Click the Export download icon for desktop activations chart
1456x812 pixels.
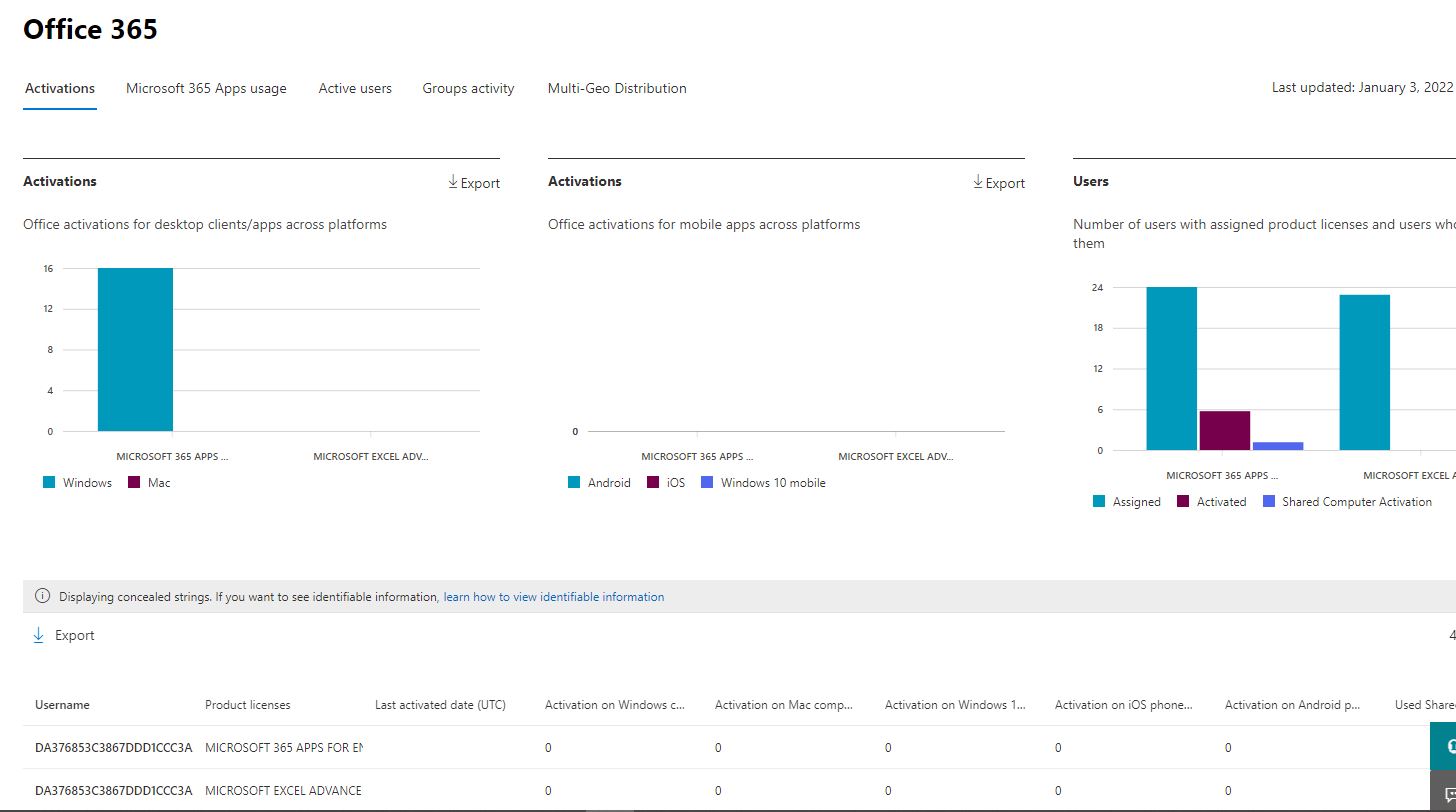click(x=452, y=183)
